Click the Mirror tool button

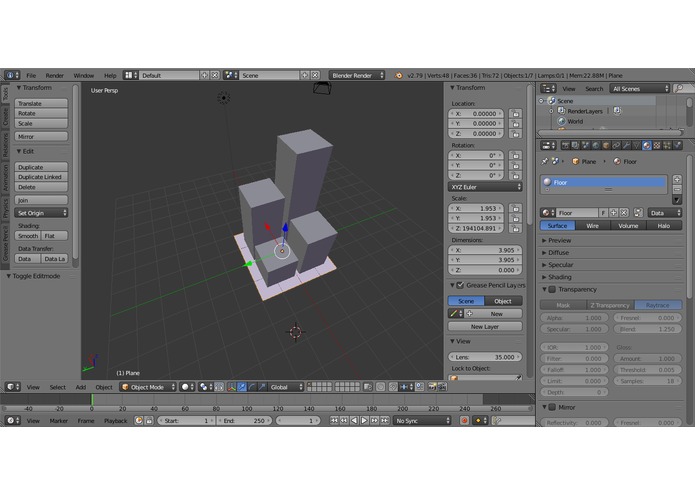click(41, 136)
